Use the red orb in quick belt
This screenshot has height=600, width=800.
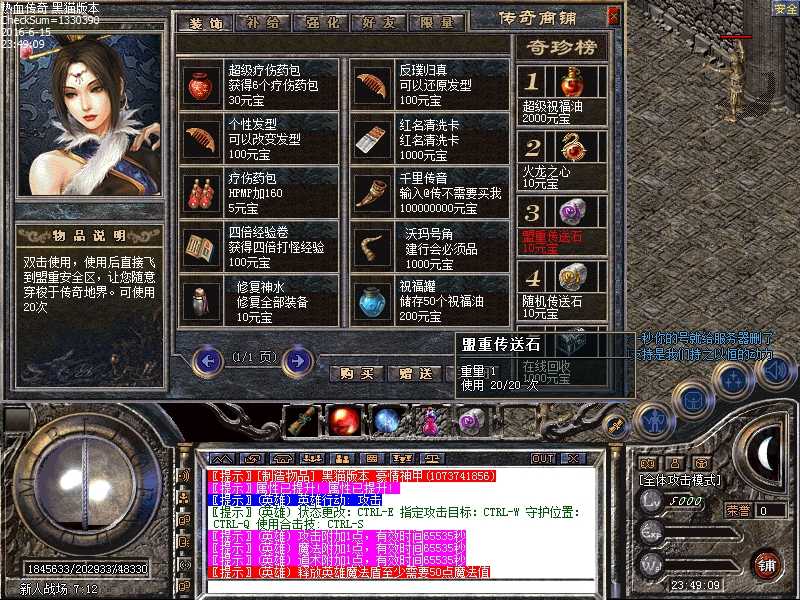(x=344, y=421)
